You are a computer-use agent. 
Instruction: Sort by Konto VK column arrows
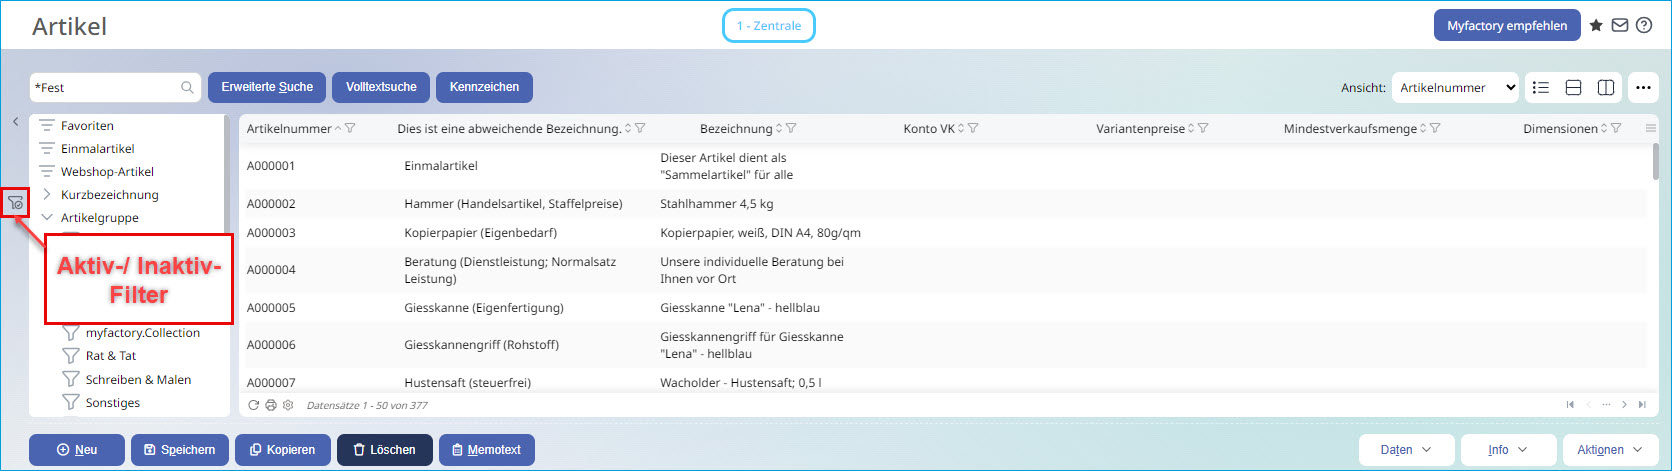coord(961,129)
